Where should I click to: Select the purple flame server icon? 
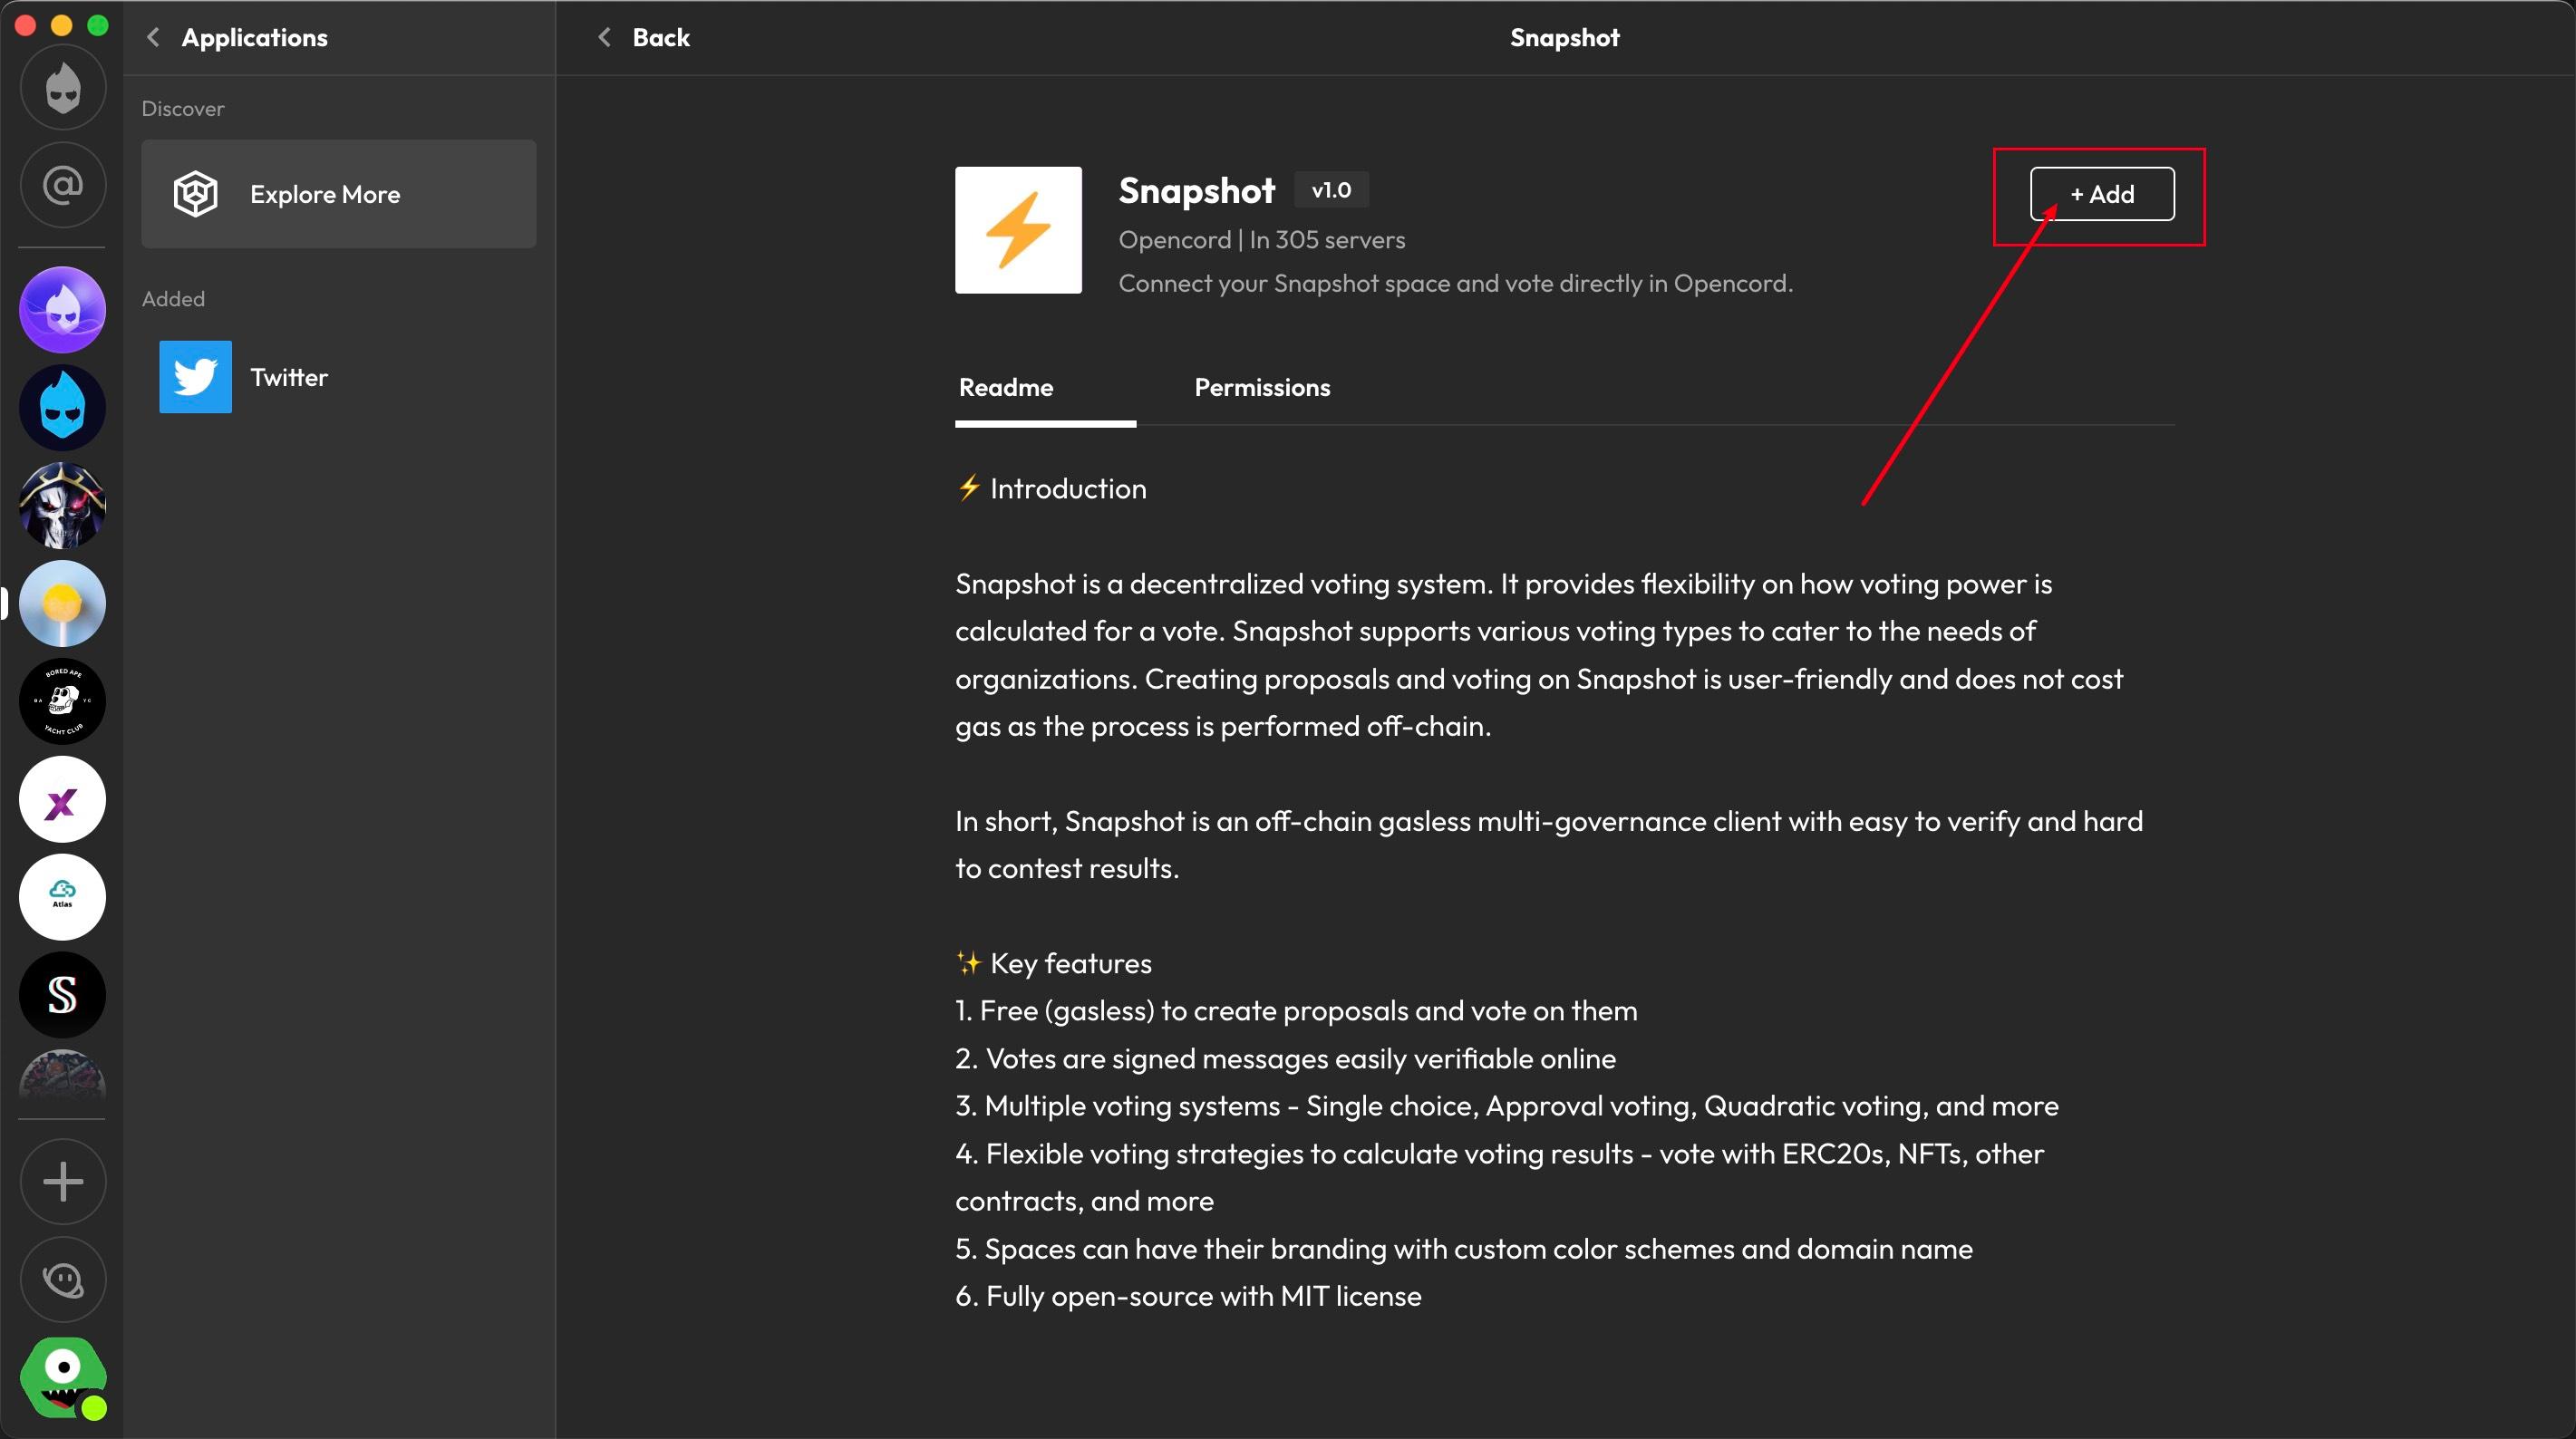63,310
